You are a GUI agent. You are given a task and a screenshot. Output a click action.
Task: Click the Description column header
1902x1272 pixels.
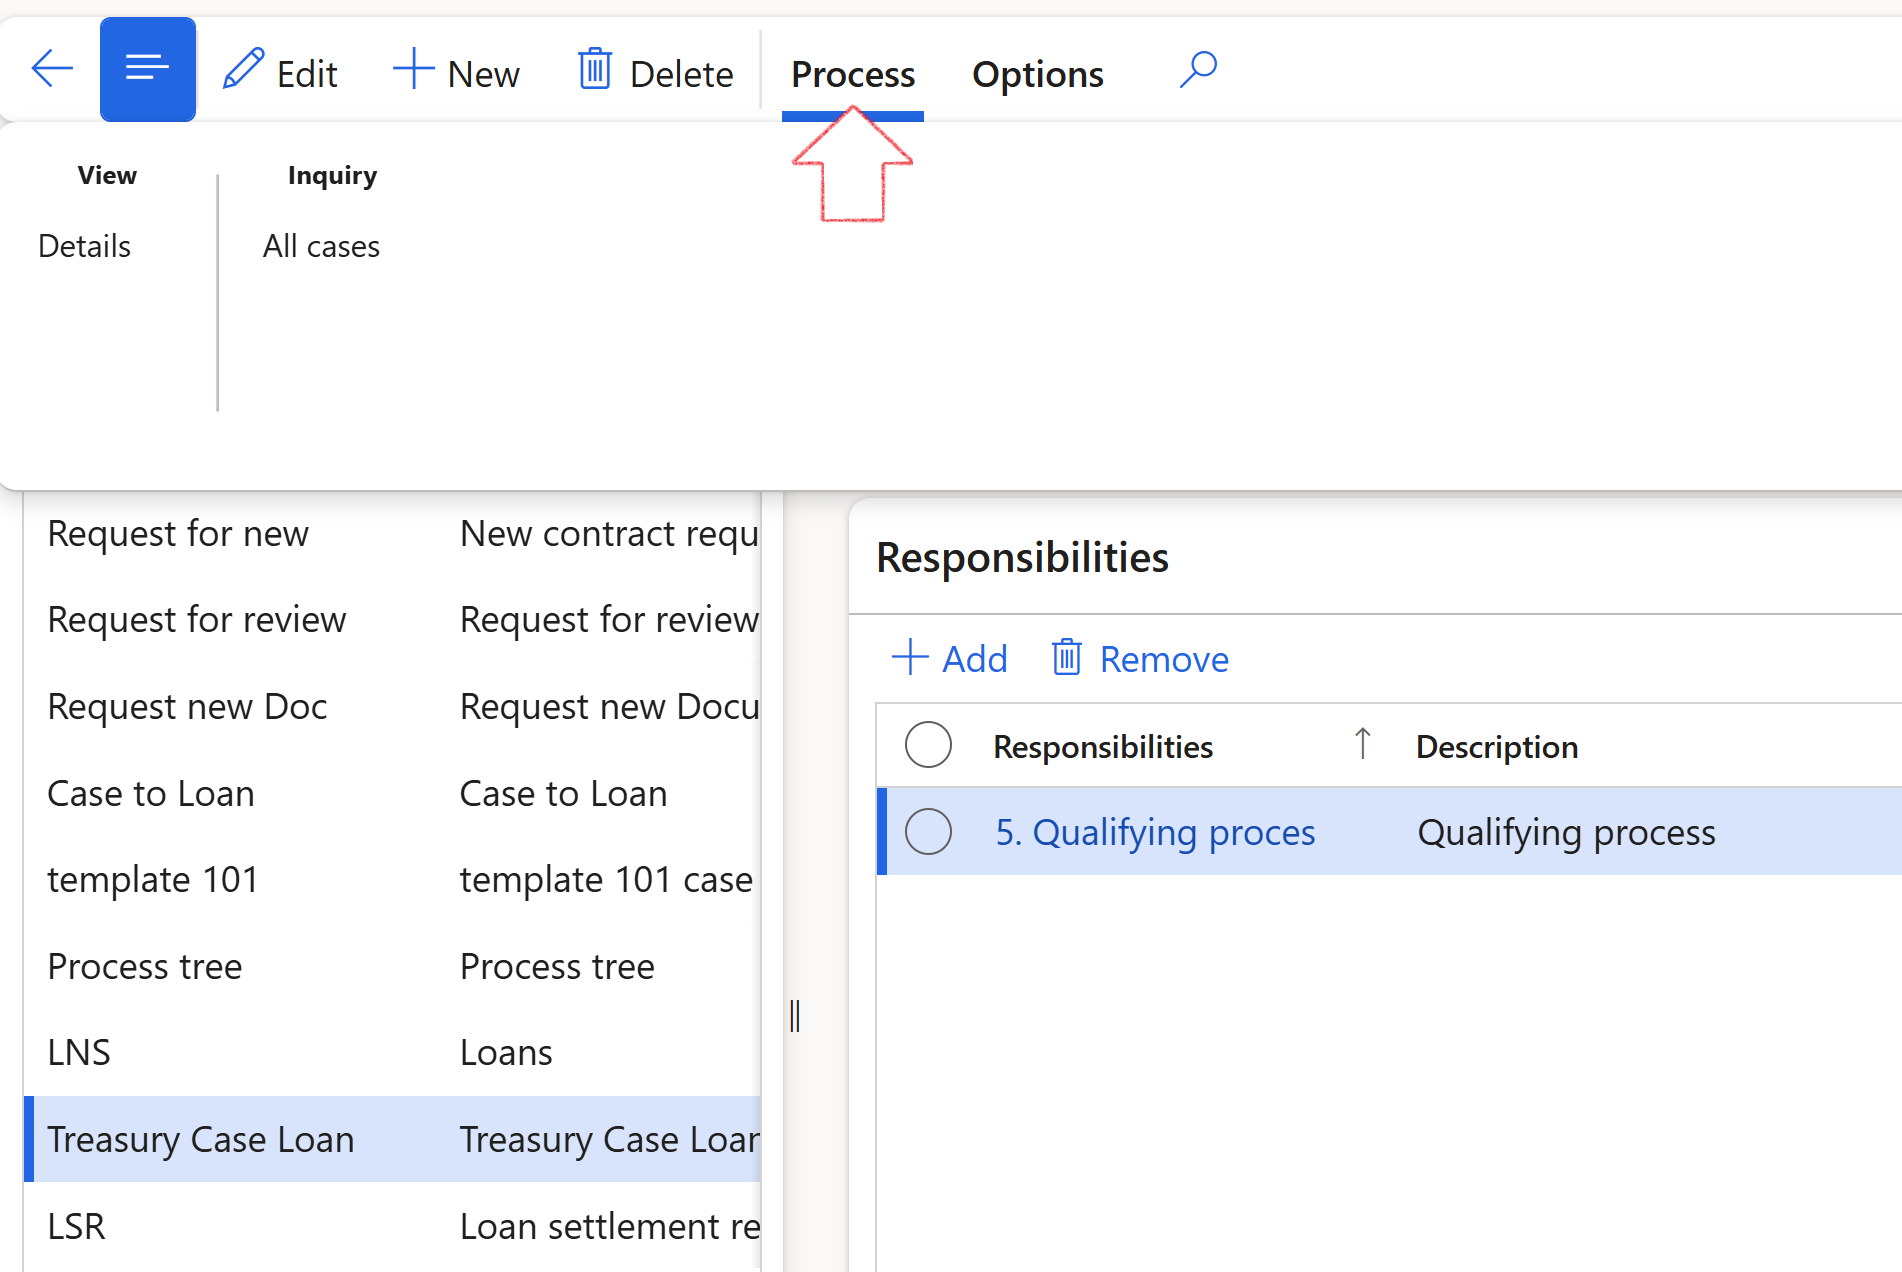(1497, 747)
